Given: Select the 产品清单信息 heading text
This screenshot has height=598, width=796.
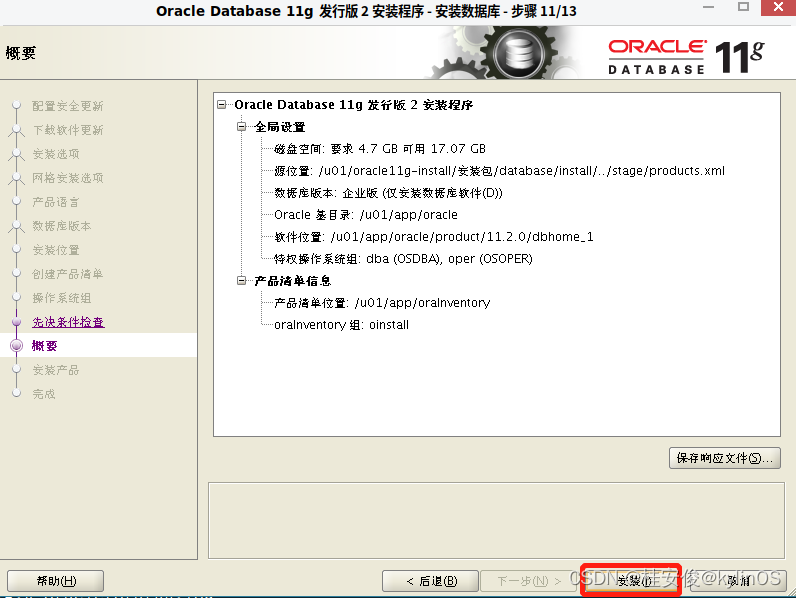Looking at the screenshot, I should [x=292, y=280].
